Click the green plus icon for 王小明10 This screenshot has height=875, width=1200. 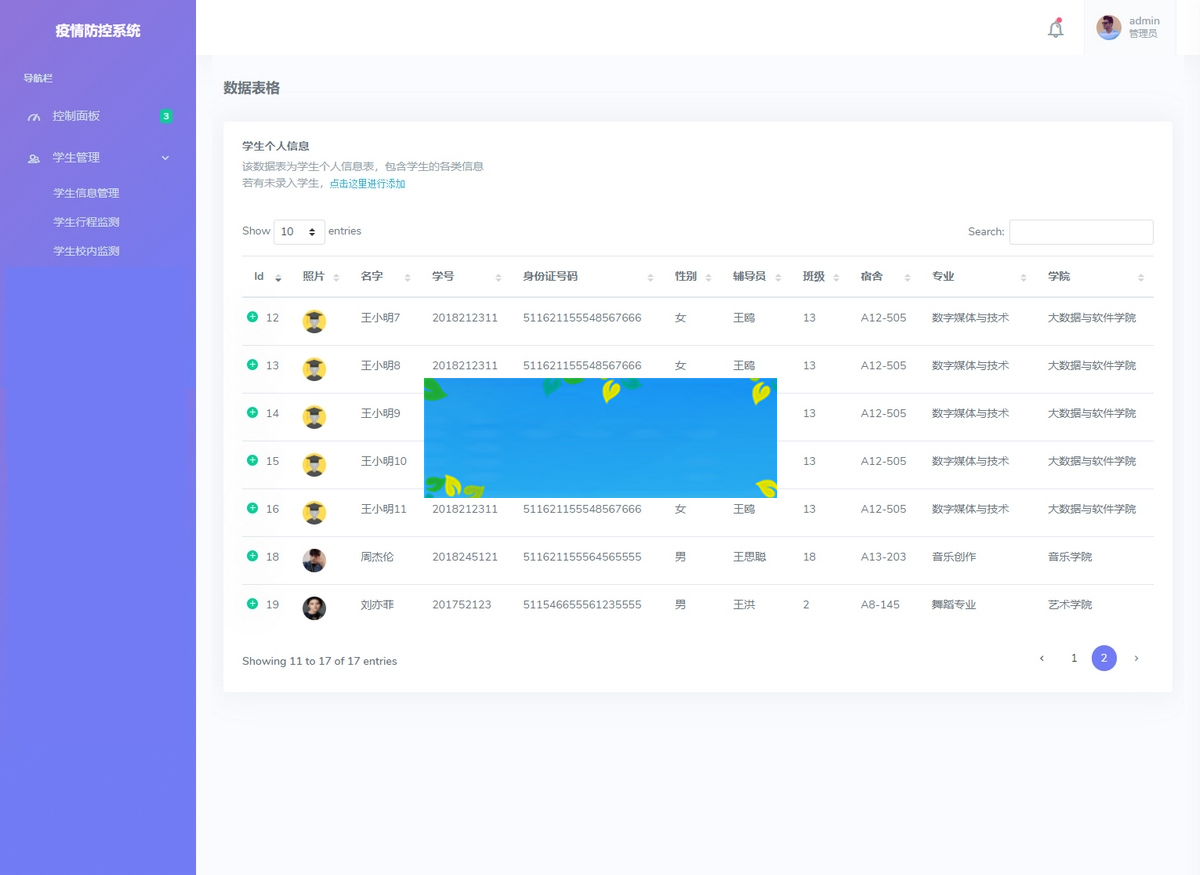pyautogui.click(x=251, y=461)
